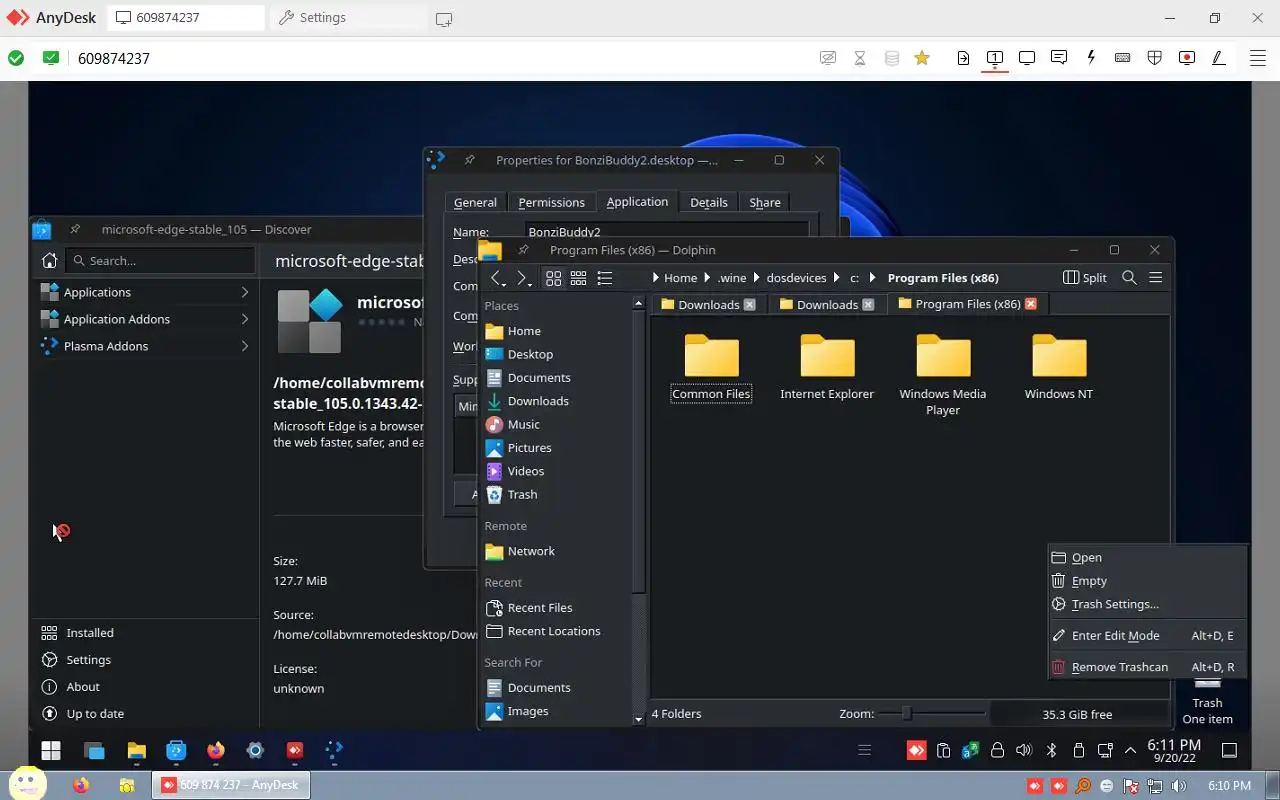Screen dimensions: 1280x800
Task: Pin the Dolphin window with keep-above pin
Action: pyautogui.click(x=522, y=250)
